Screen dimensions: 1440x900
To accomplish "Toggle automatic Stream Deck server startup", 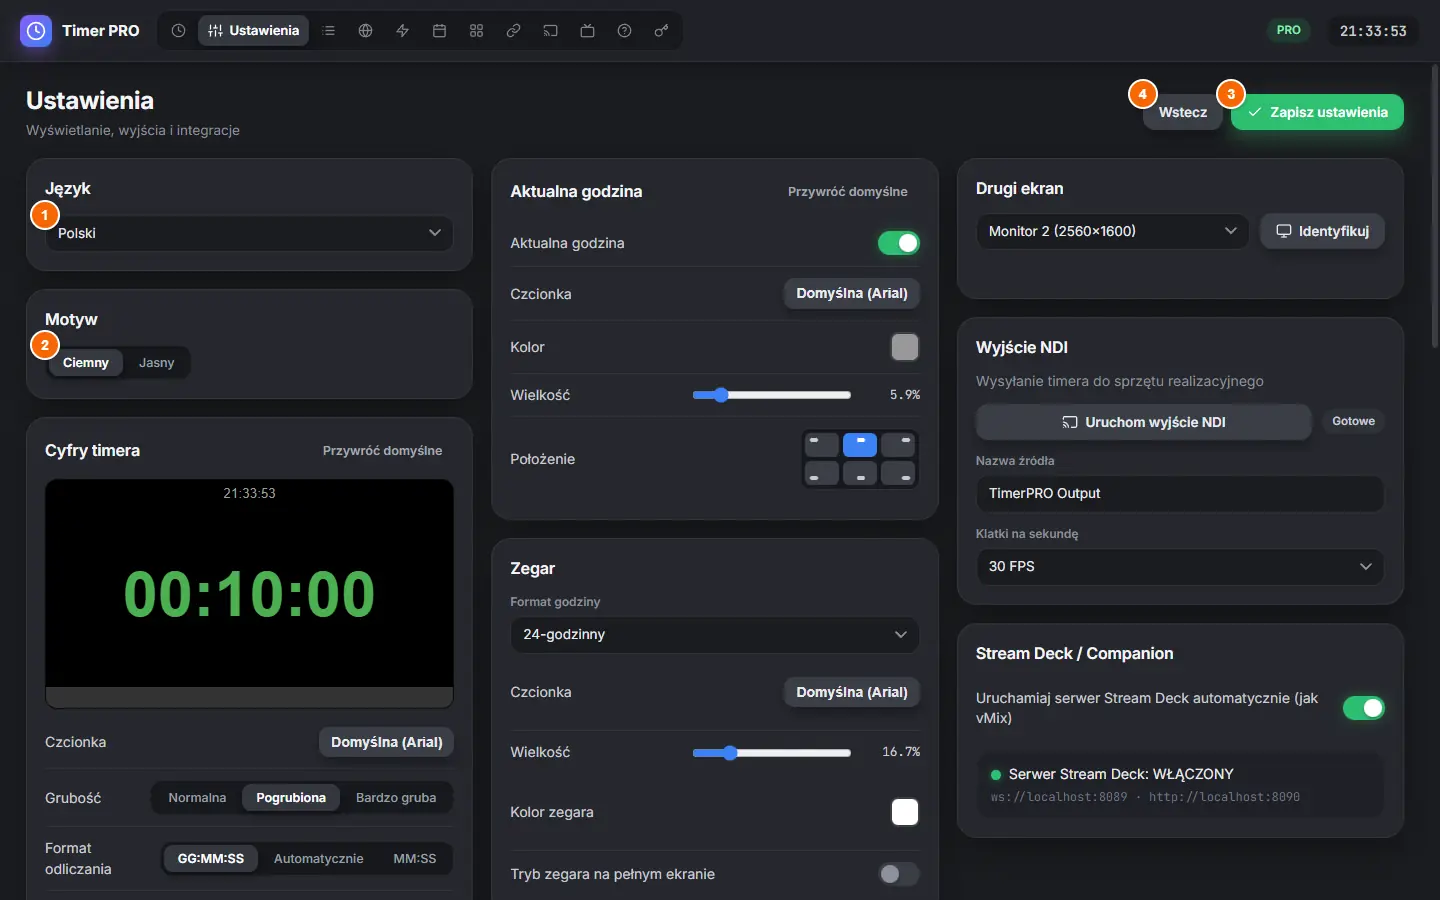I will point(1364,708).
